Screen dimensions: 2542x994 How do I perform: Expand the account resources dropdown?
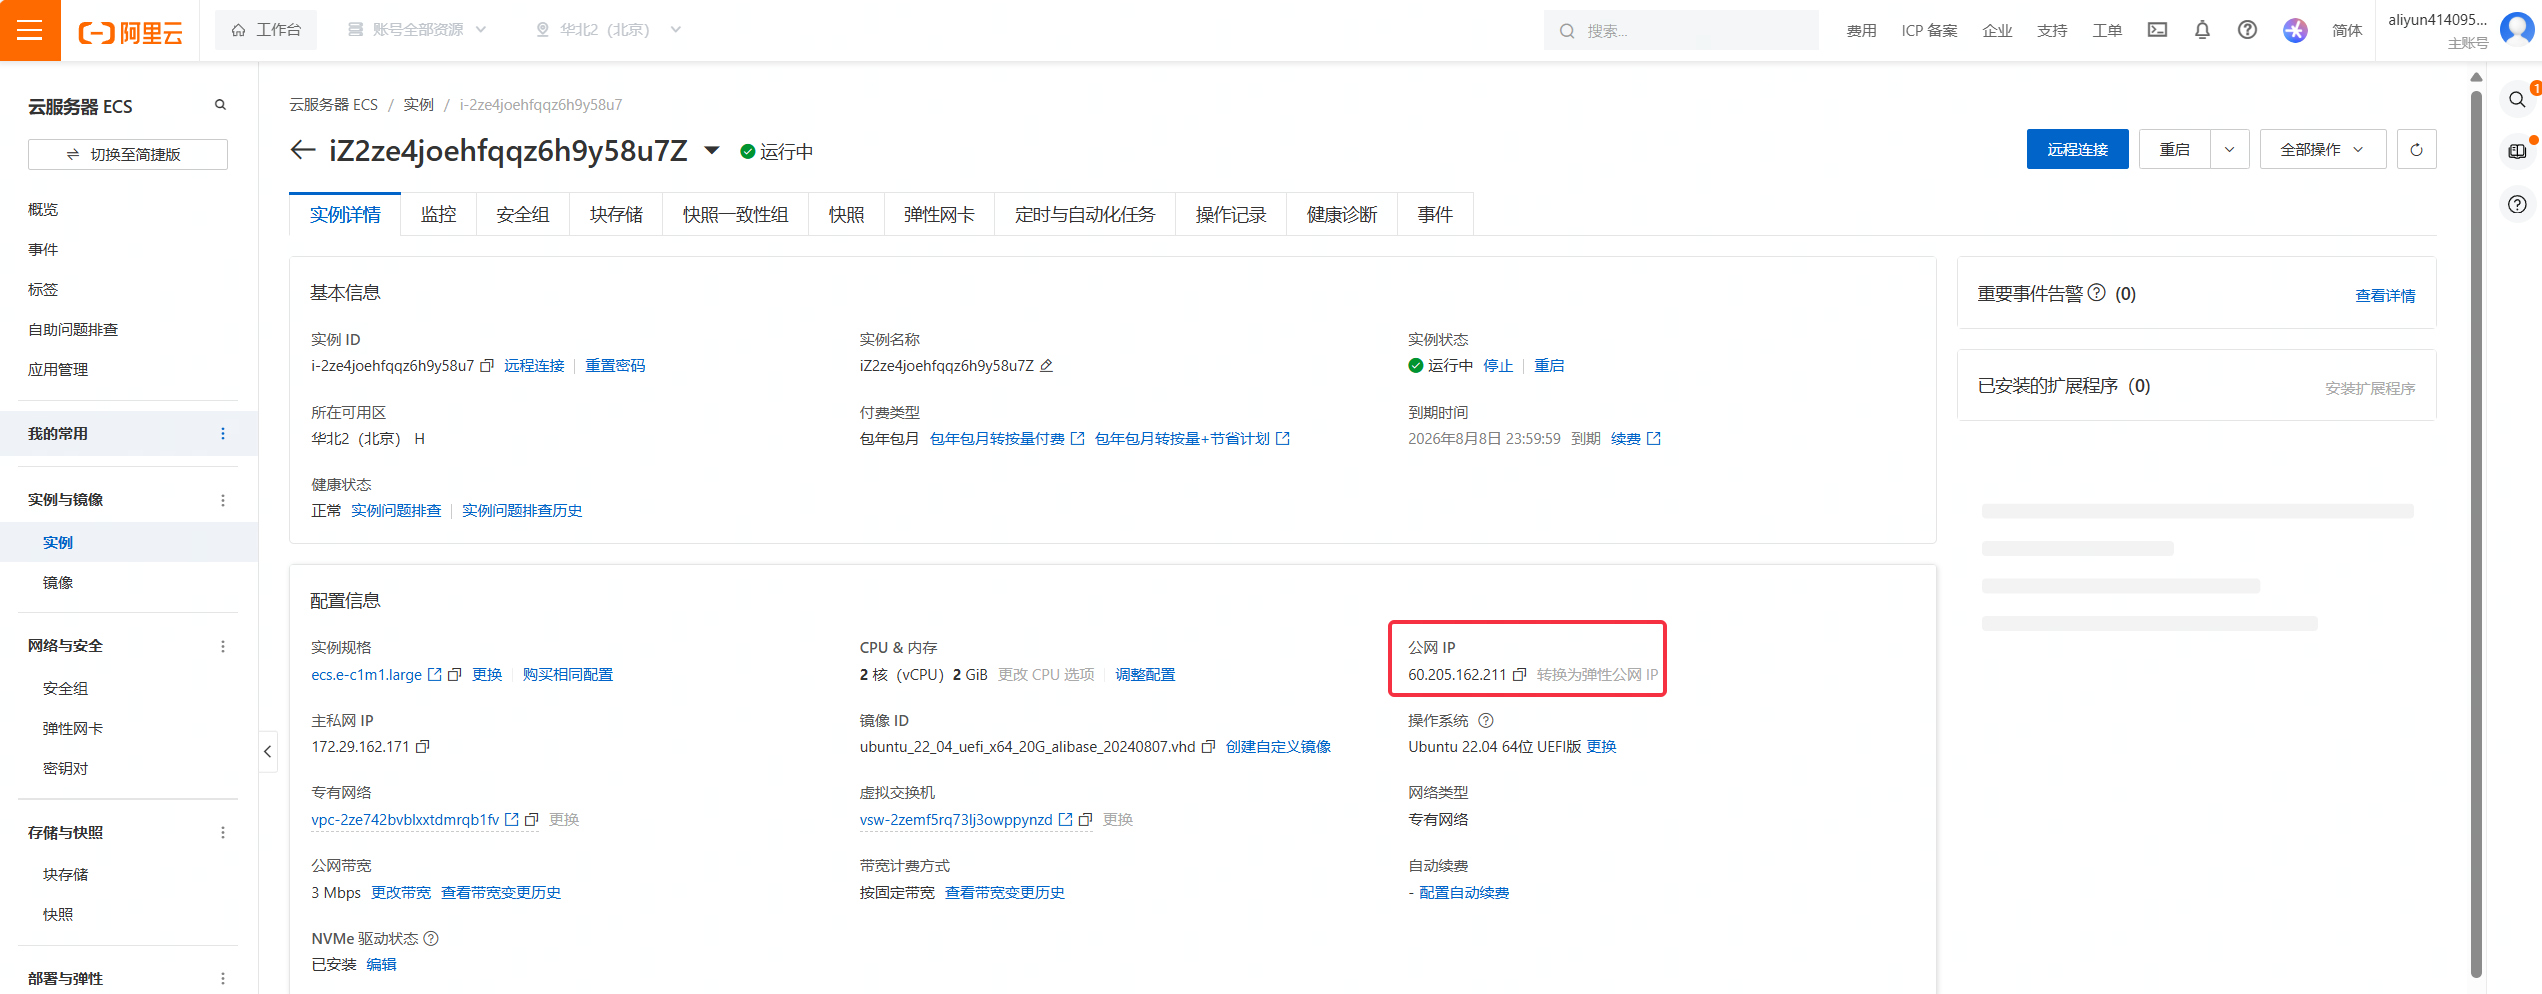[417, 30]
